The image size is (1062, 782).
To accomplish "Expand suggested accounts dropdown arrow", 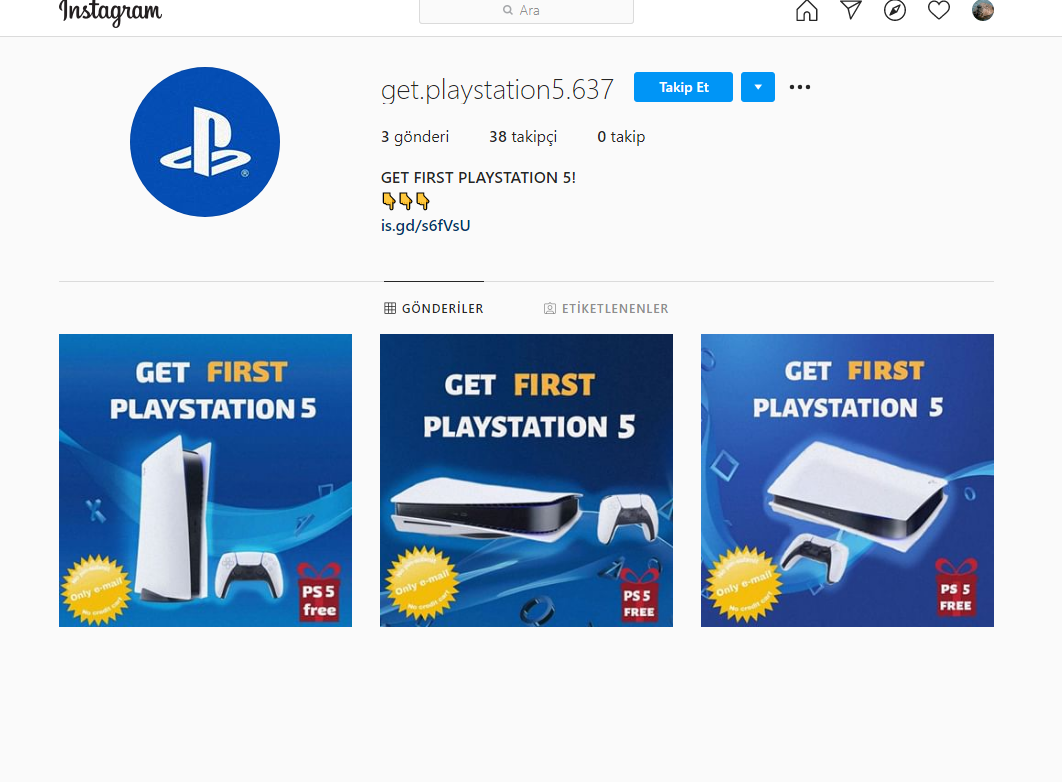I will tap(758, 87).
